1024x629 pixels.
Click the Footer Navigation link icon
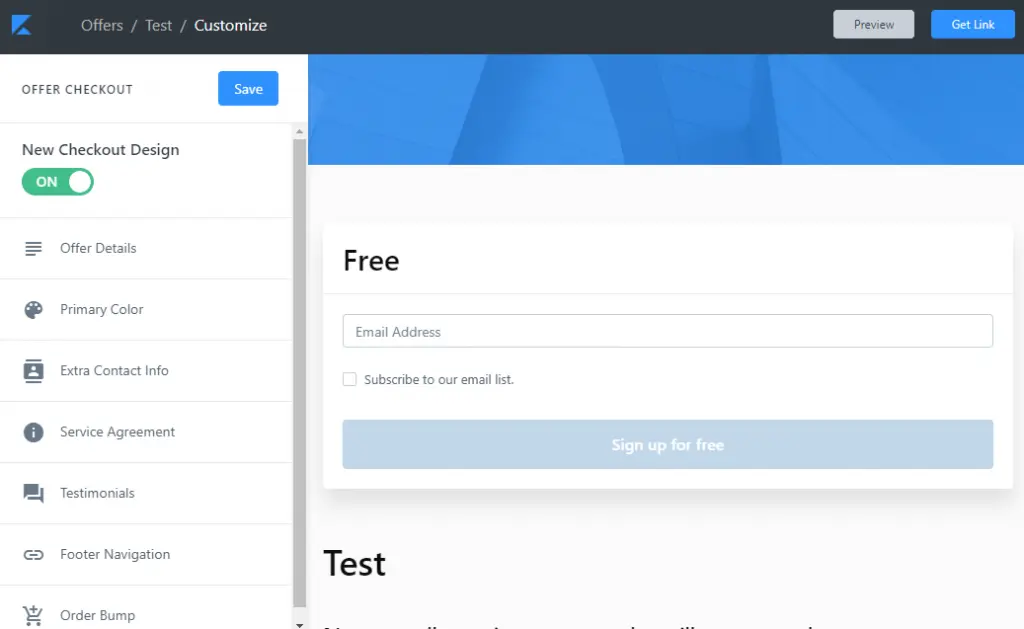coord(34,555)
